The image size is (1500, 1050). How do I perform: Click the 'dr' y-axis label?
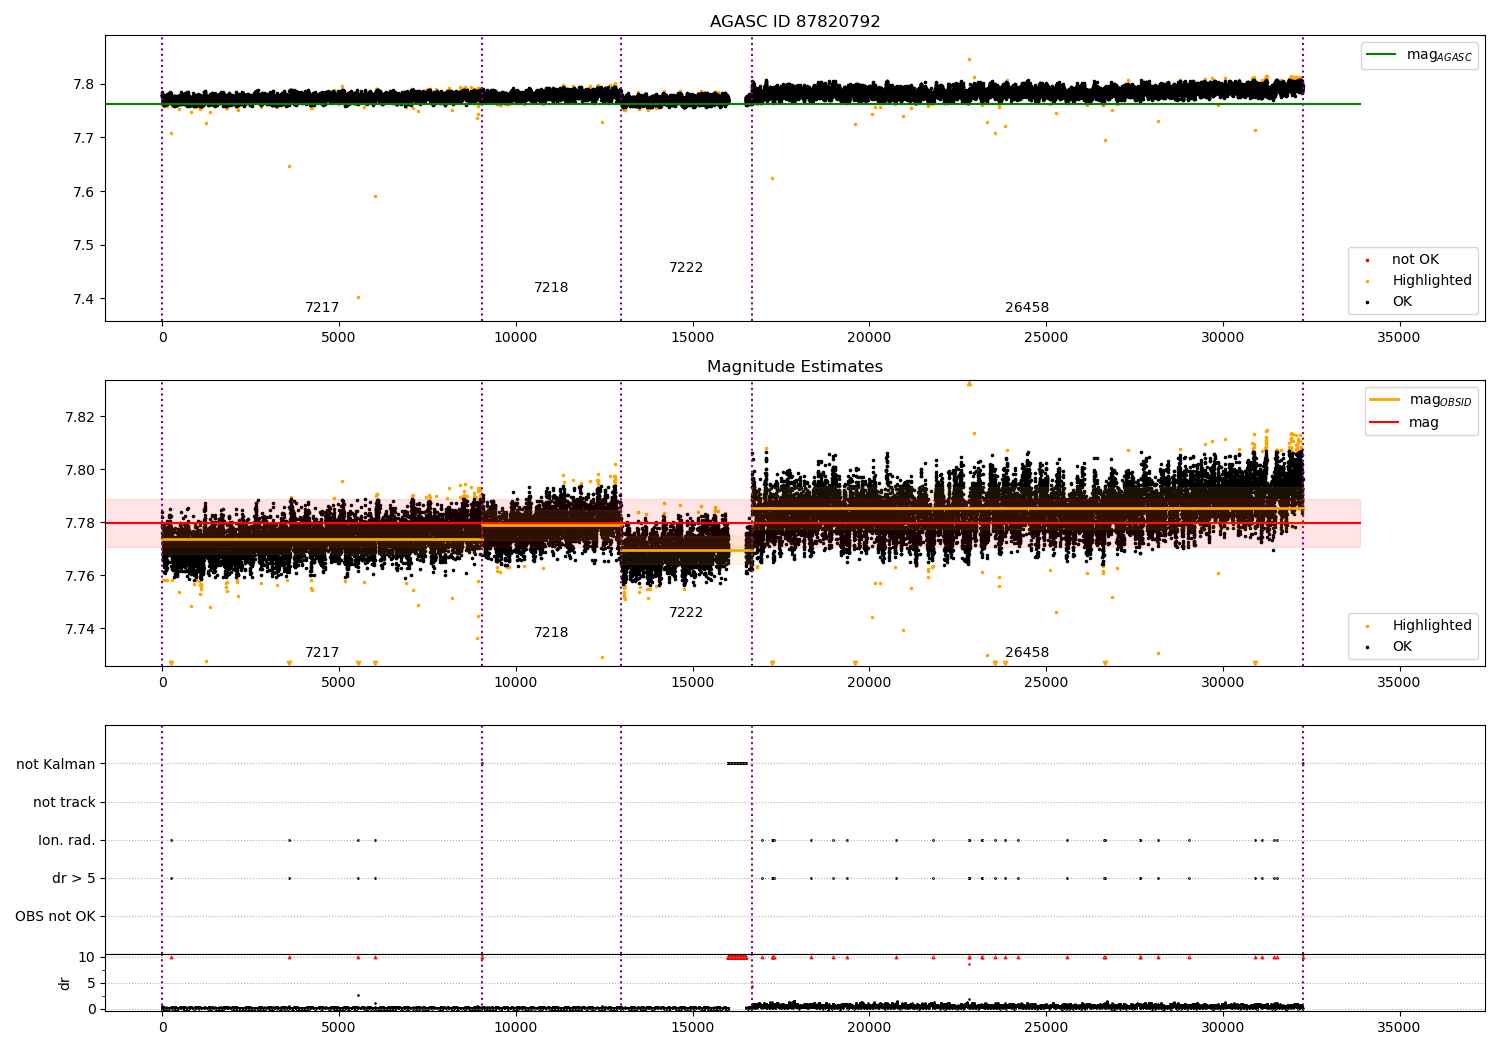[65, 983]
